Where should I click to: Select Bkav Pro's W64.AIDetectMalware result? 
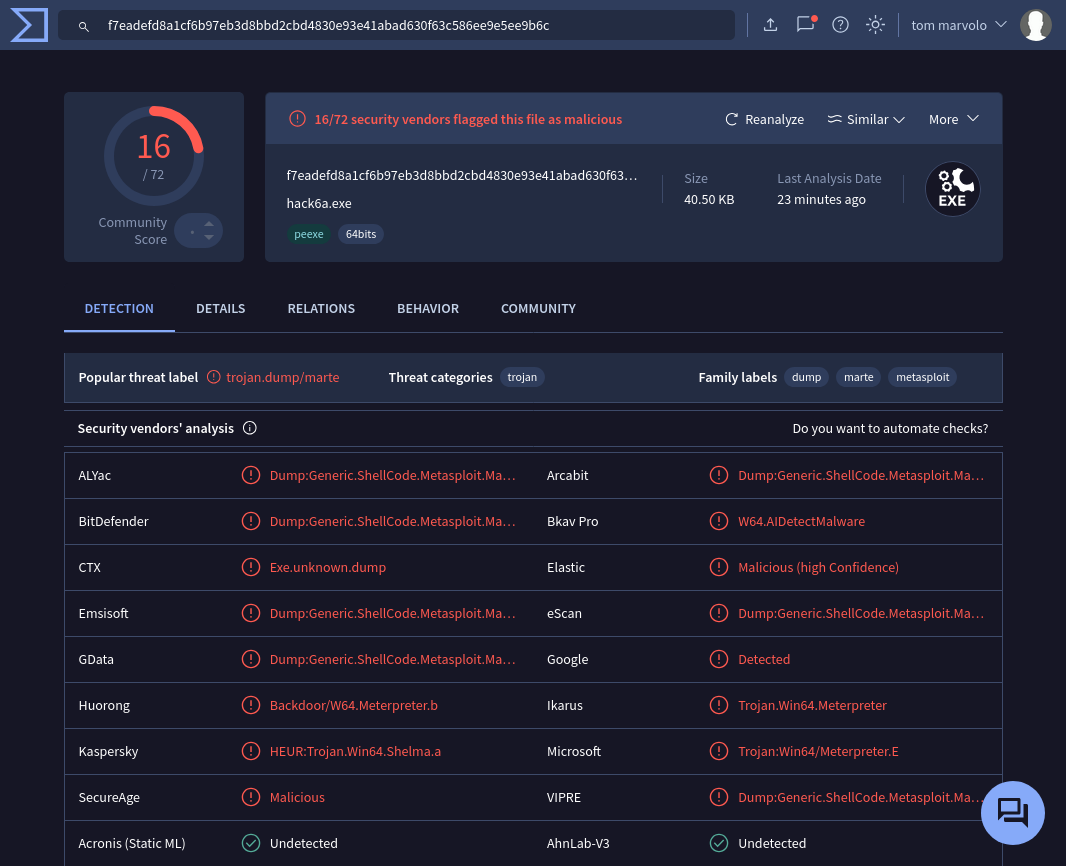(x=802, y=521)
